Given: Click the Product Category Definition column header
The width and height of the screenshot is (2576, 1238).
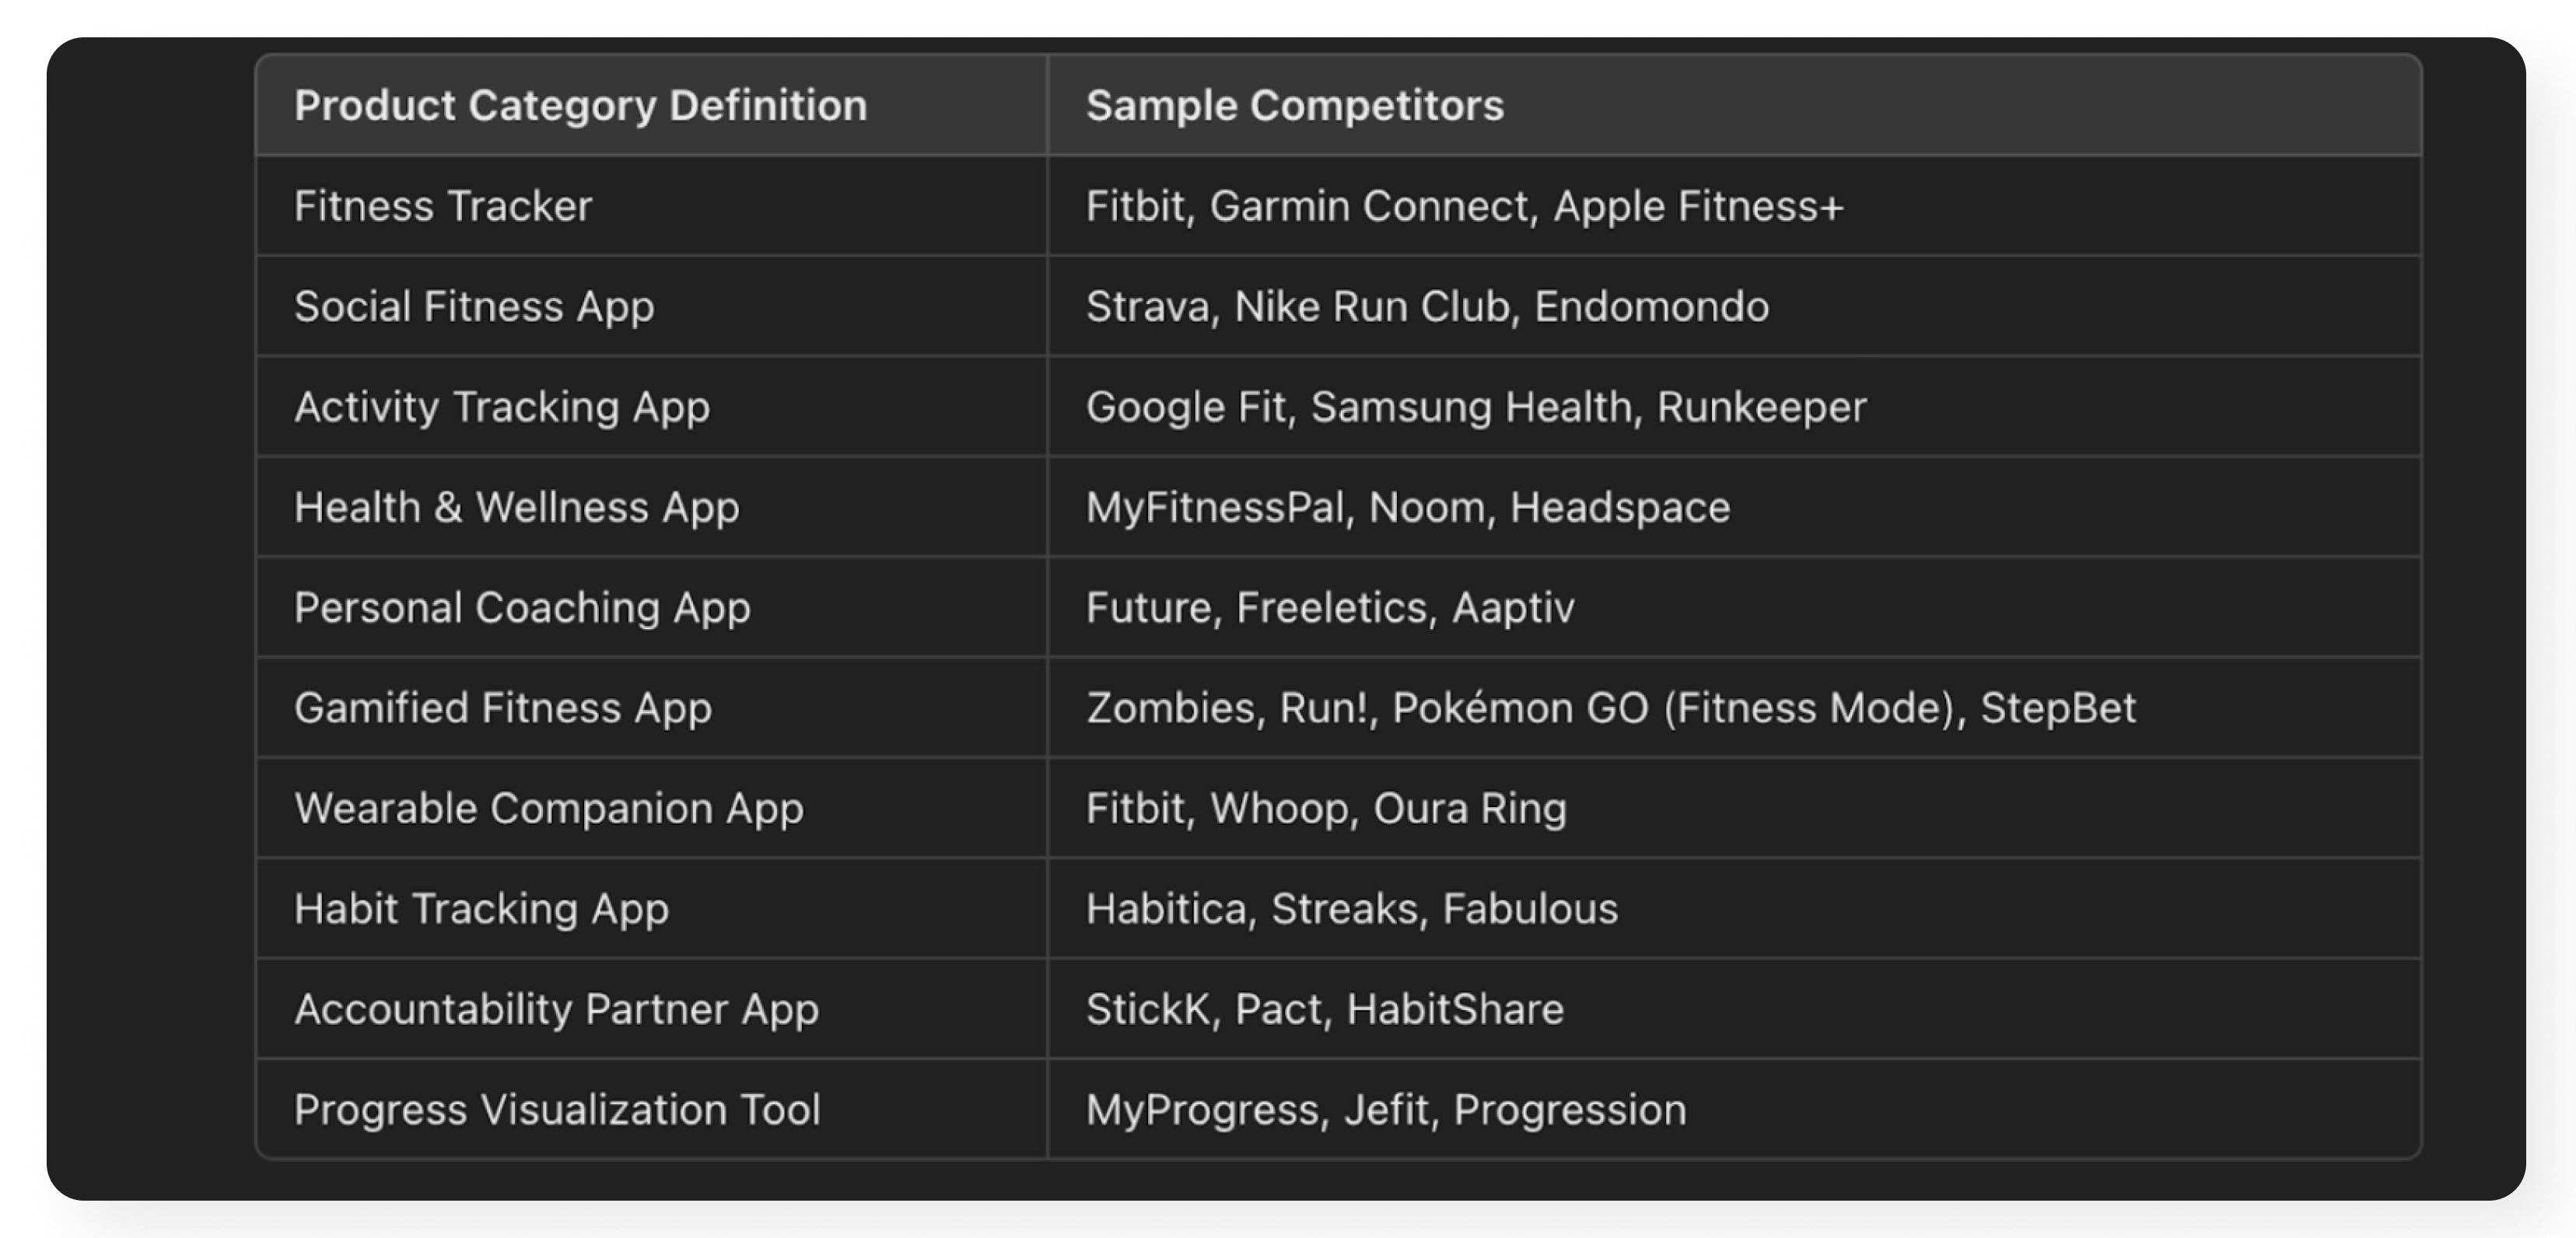Looking at the screenshot, I should click(x=652, y=105).
